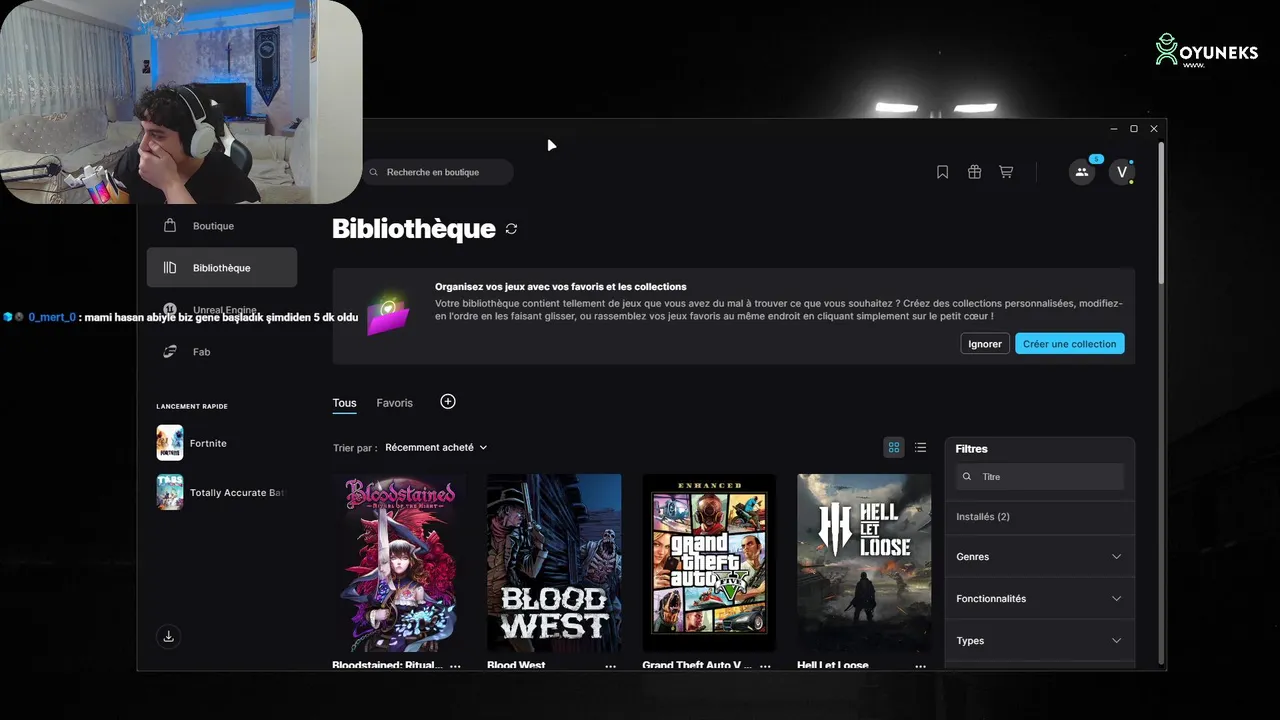This screenshot has height=720, width=1280.
Task: Open options menu for Bloodstained
Action: point(455,665)
